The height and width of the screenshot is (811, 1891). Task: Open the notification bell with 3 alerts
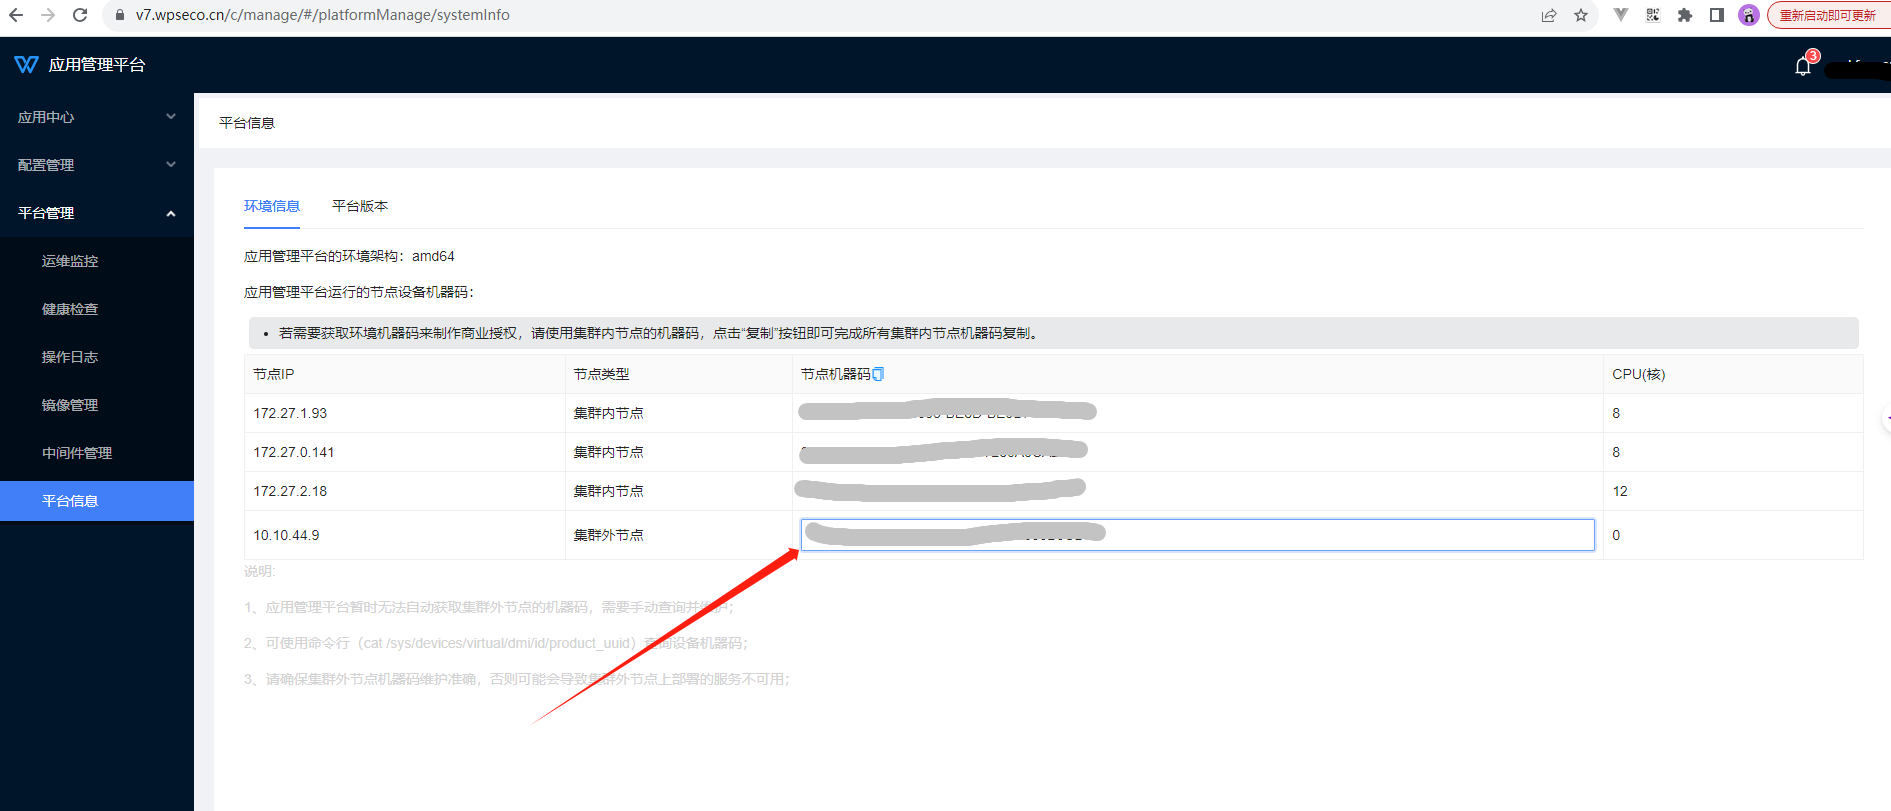(x=1802, y=66)
